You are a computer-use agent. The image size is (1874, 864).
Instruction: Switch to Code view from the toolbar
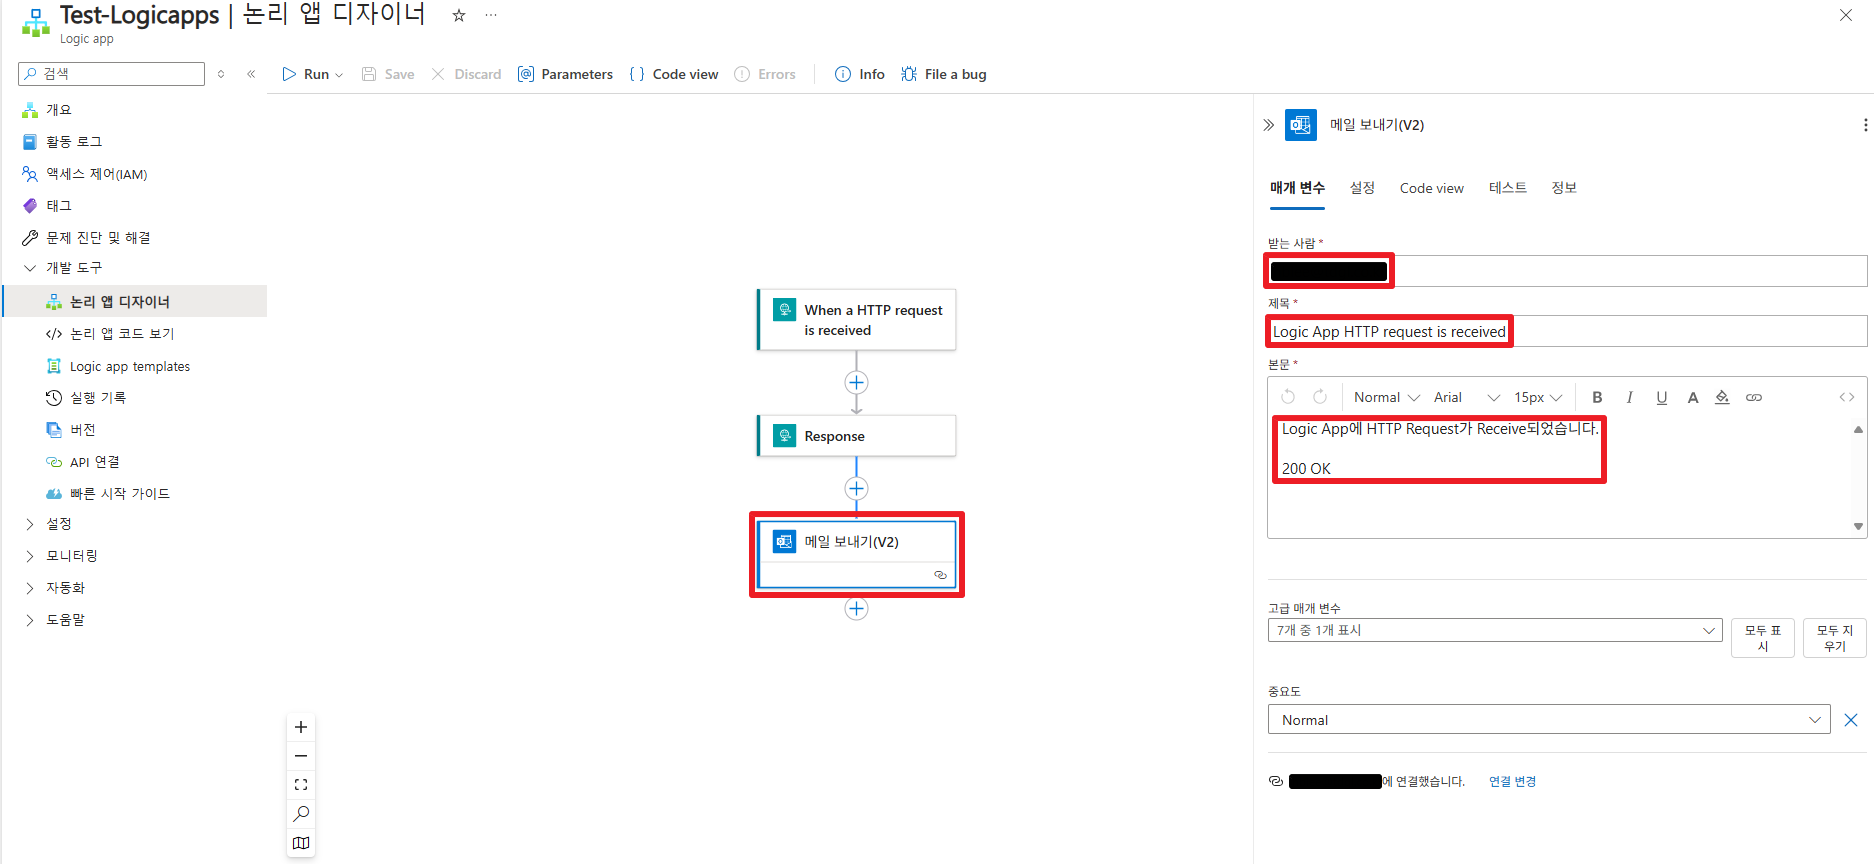(674, 74)
